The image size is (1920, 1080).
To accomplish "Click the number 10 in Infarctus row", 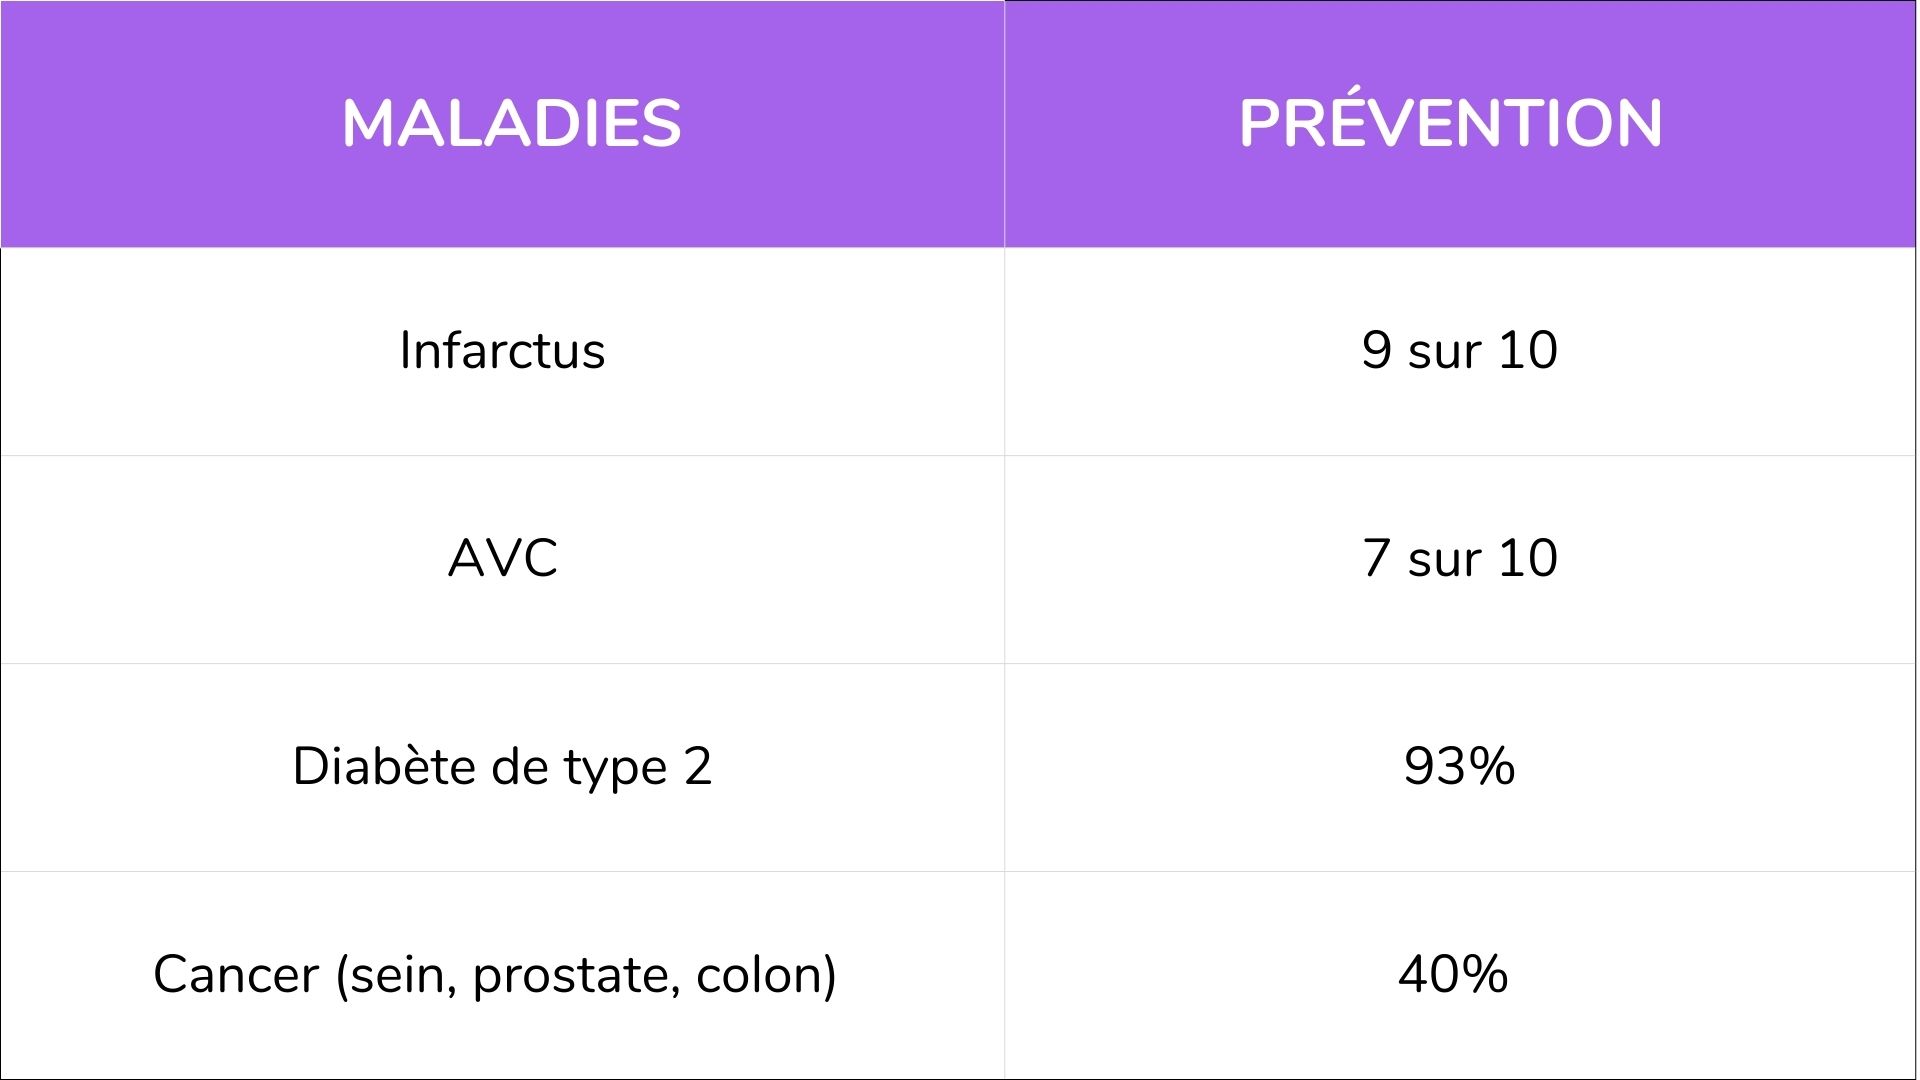I will (x=1528, y=350).
